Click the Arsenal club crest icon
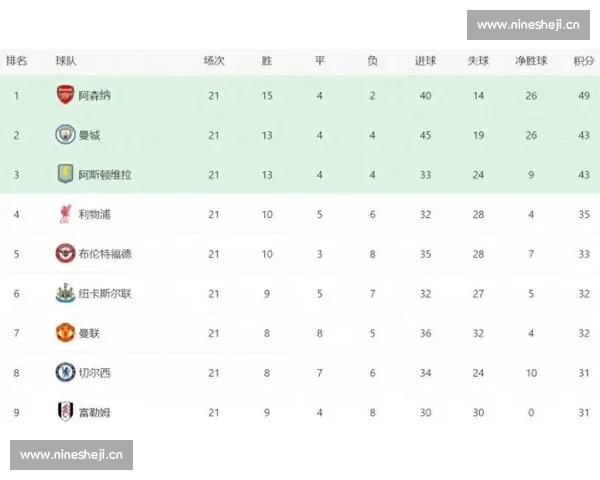This screenshot has width=600, height=480. [65, 95]
